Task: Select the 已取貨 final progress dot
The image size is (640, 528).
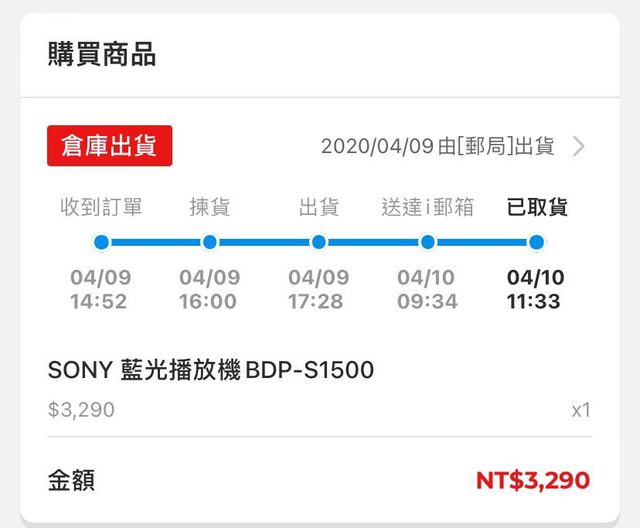Action: pyautogui.click(x=537, y=242)
